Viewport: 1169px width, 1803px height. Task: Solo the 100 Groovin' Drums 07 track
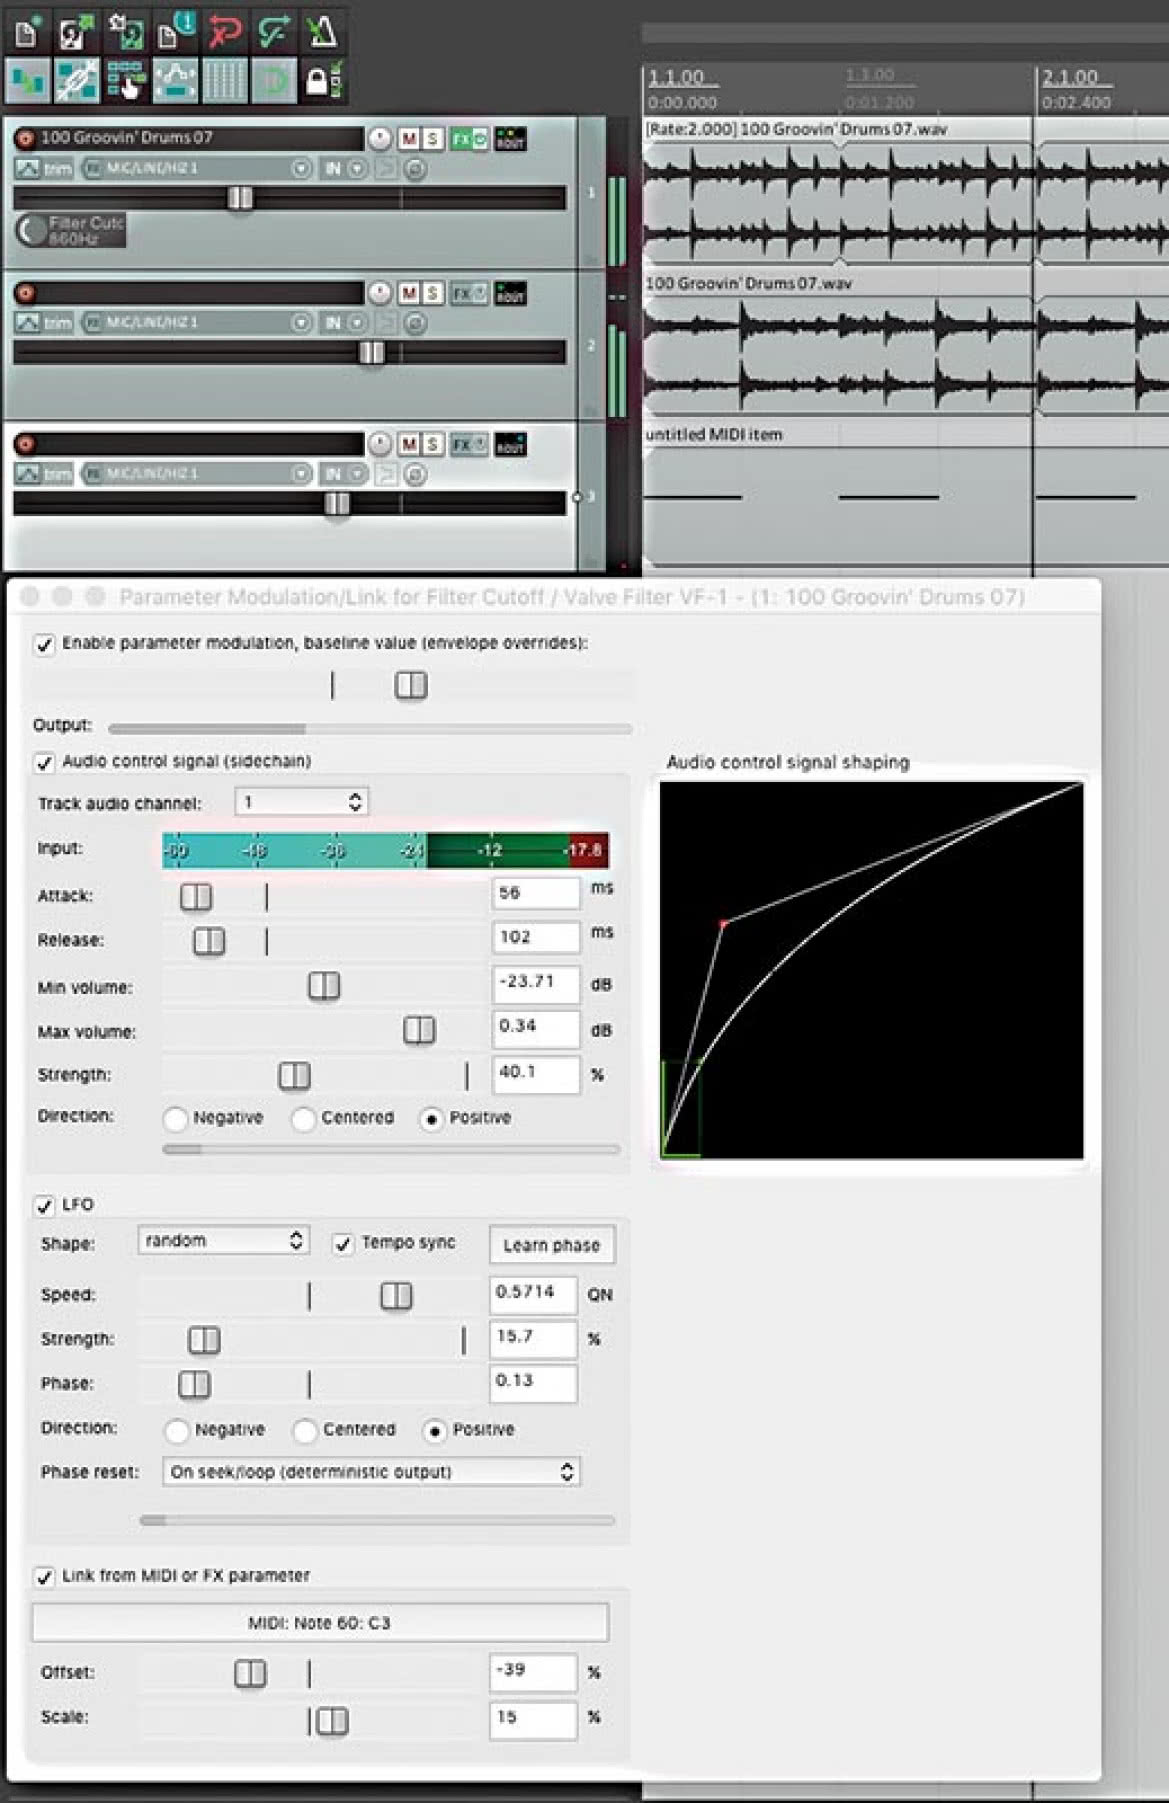[432, 139]
